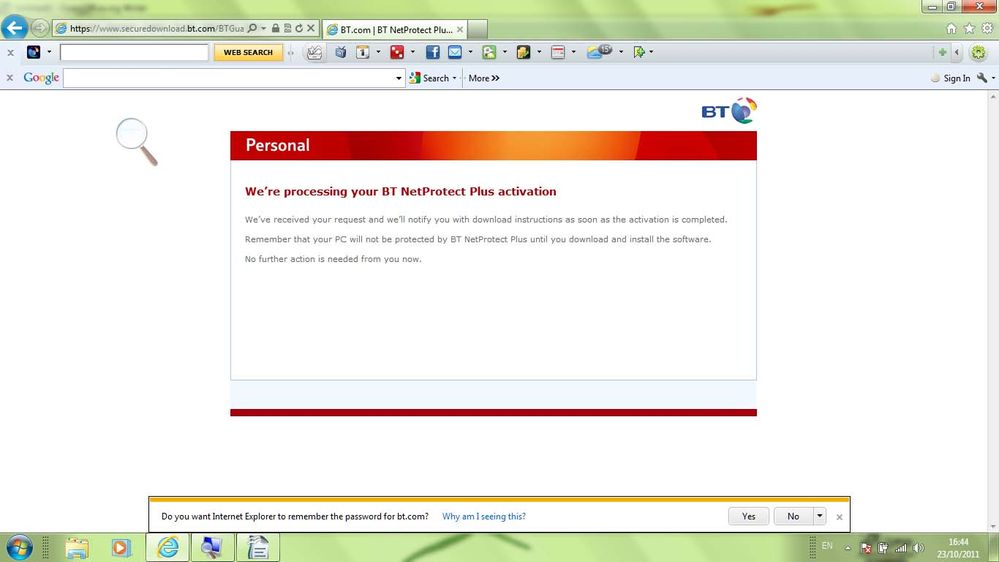Dismiss the password notification bar
Viewport: 999px width, 562px height.
click(839, 517)
